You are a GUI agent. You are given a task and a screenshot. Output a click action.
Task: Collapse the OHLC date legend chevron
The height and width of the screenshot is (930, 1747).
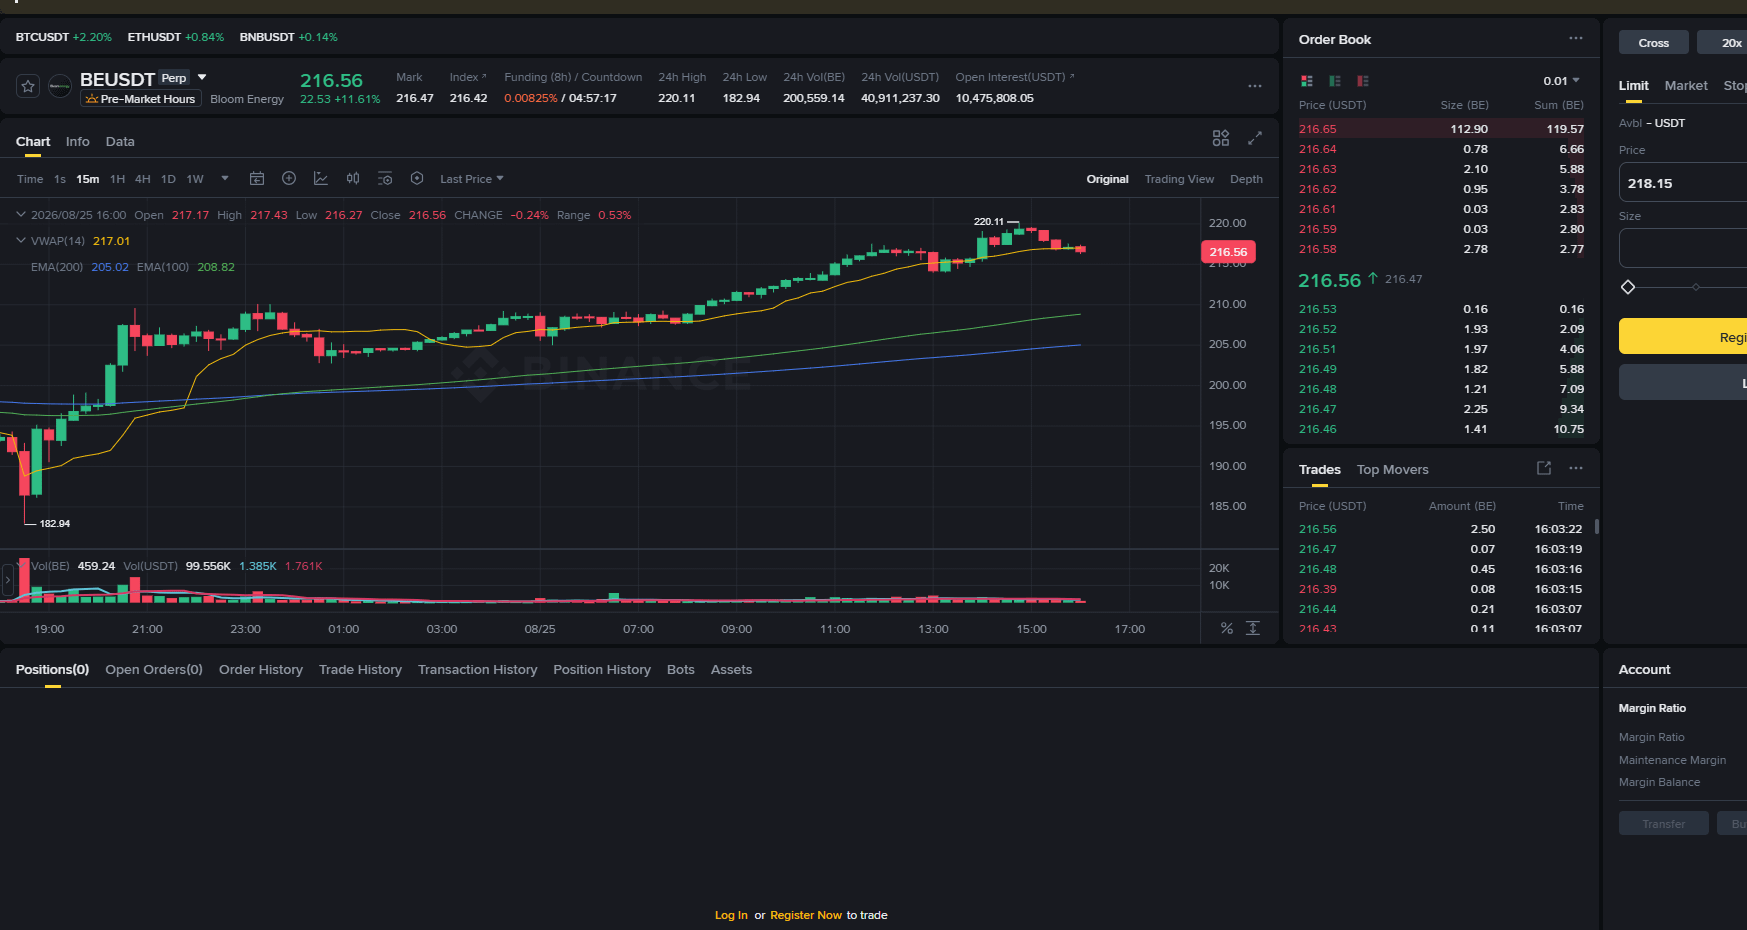(x=21, y=214)
